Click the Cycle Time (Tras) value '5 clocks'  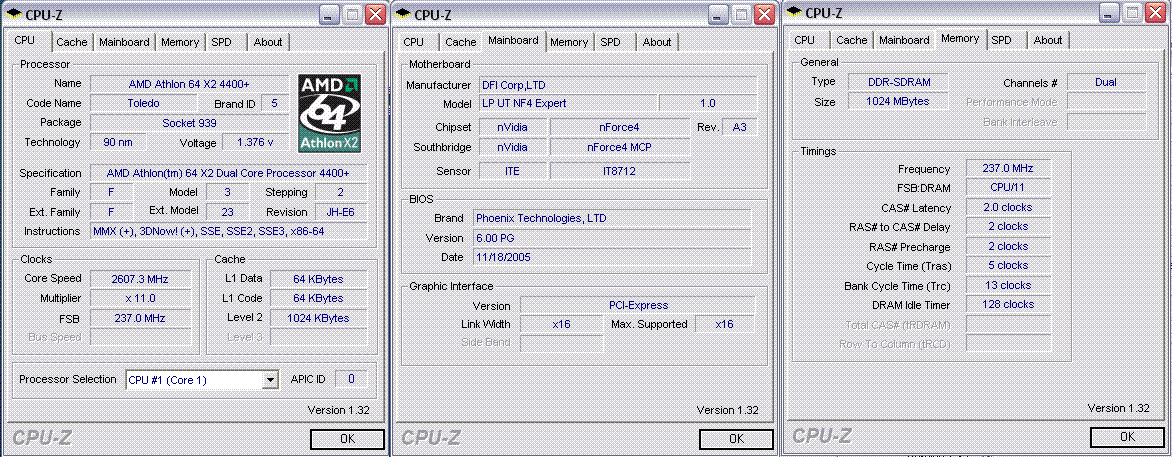coord(1008,266)
